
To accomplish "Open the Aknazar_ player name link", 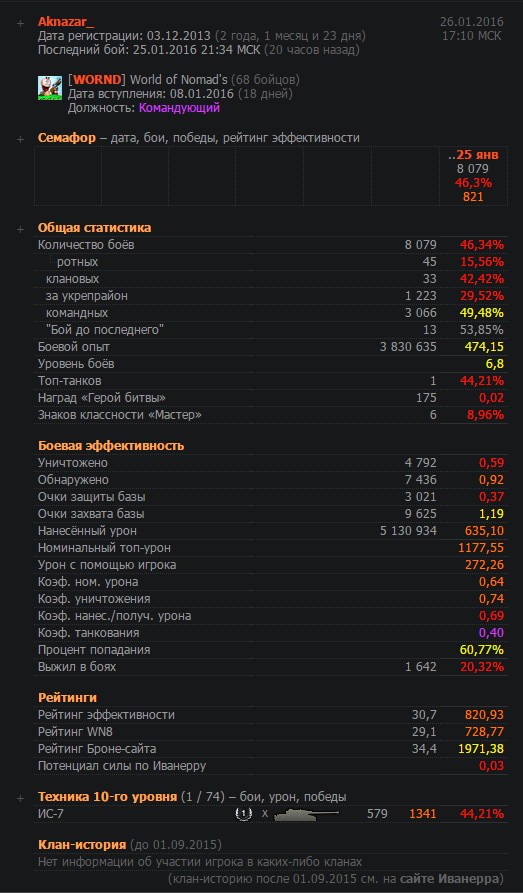I will 66,22.
